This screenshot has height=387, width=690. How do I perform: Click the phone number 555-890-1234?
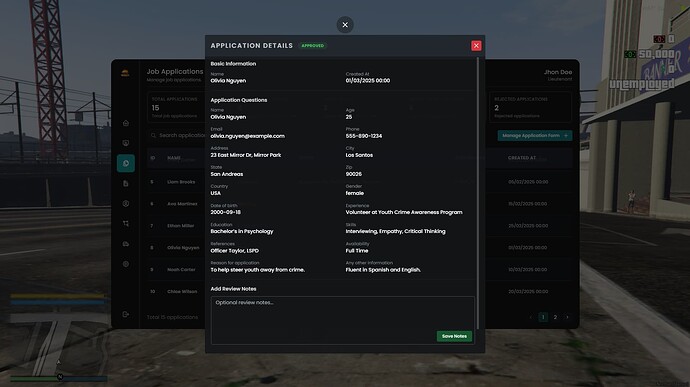coord(363,136)
